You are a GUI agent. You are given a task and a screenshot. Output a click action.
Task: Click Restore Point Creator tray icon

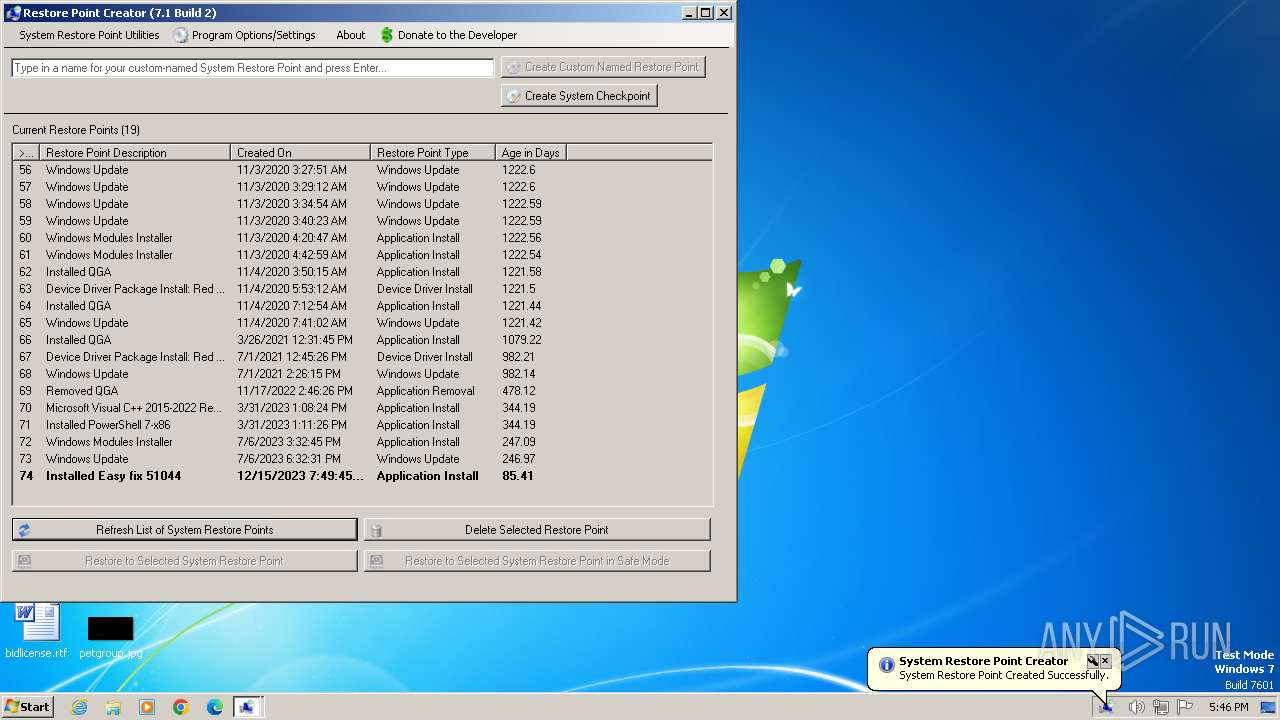point(1106,707)
